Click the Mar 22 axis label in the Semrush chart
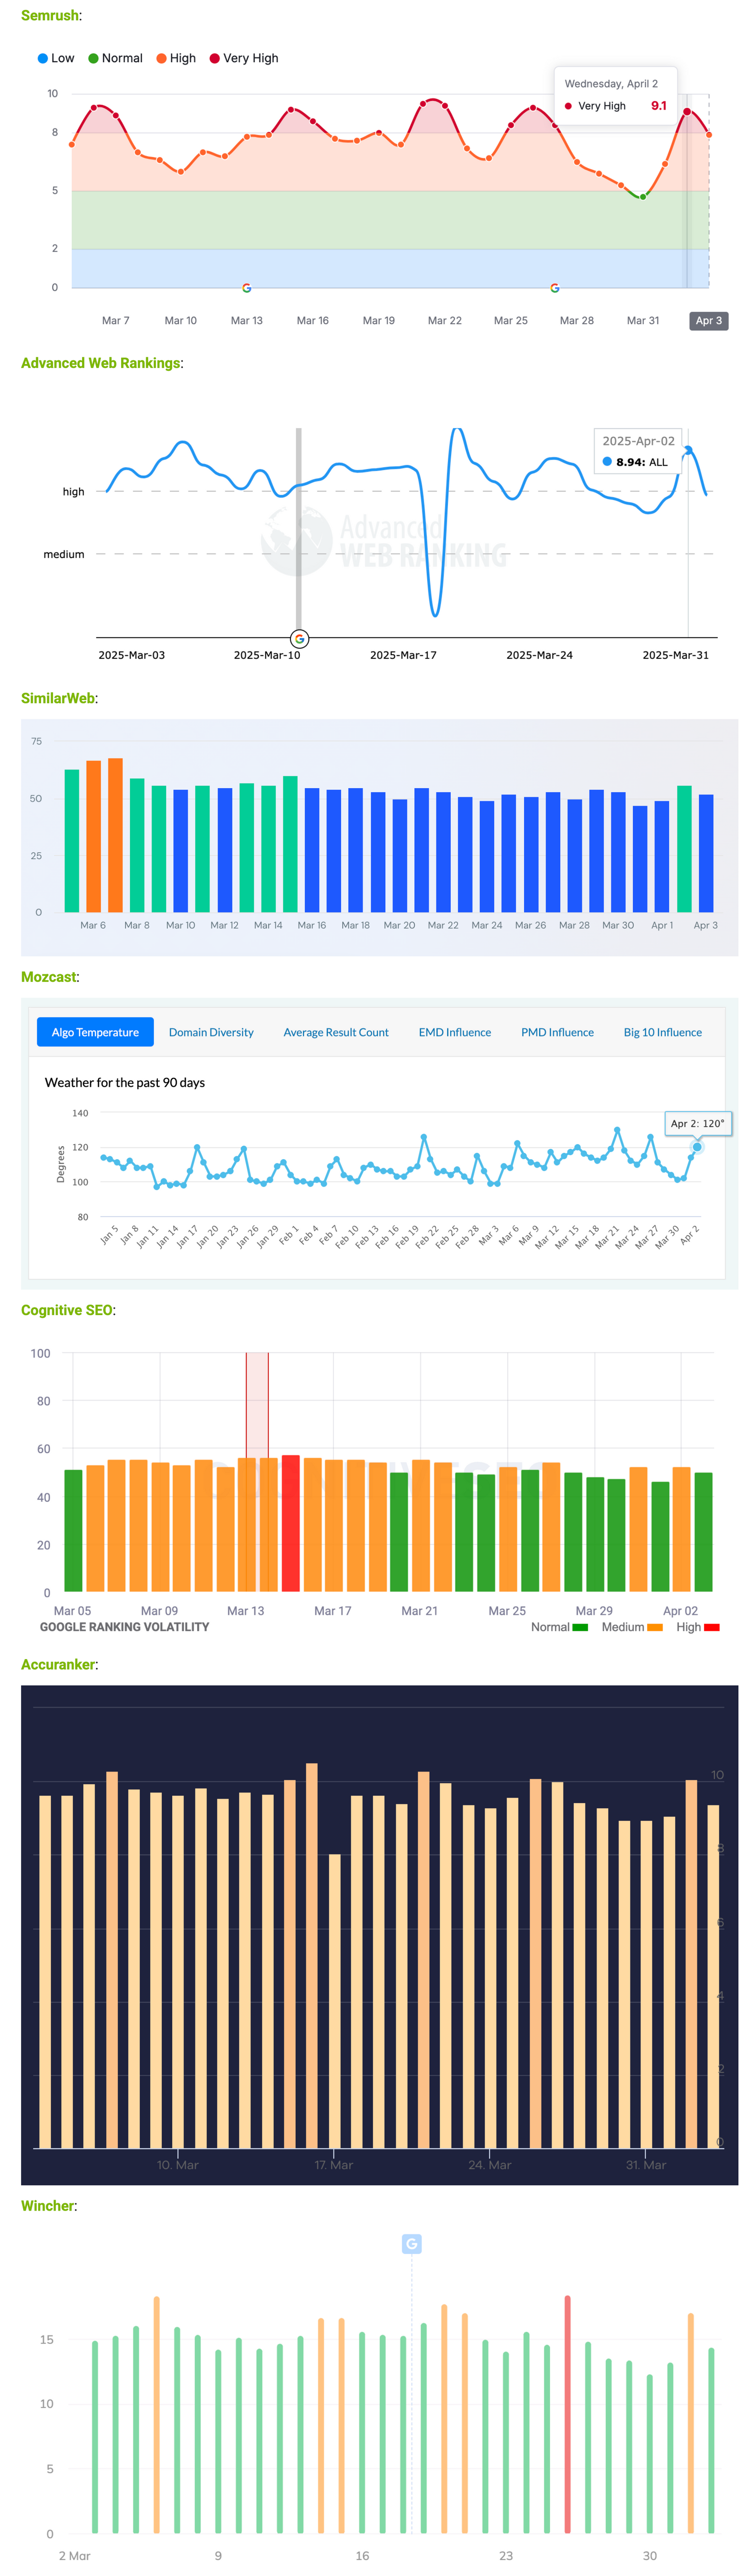750x2576 pixels. tap(445, 321)
